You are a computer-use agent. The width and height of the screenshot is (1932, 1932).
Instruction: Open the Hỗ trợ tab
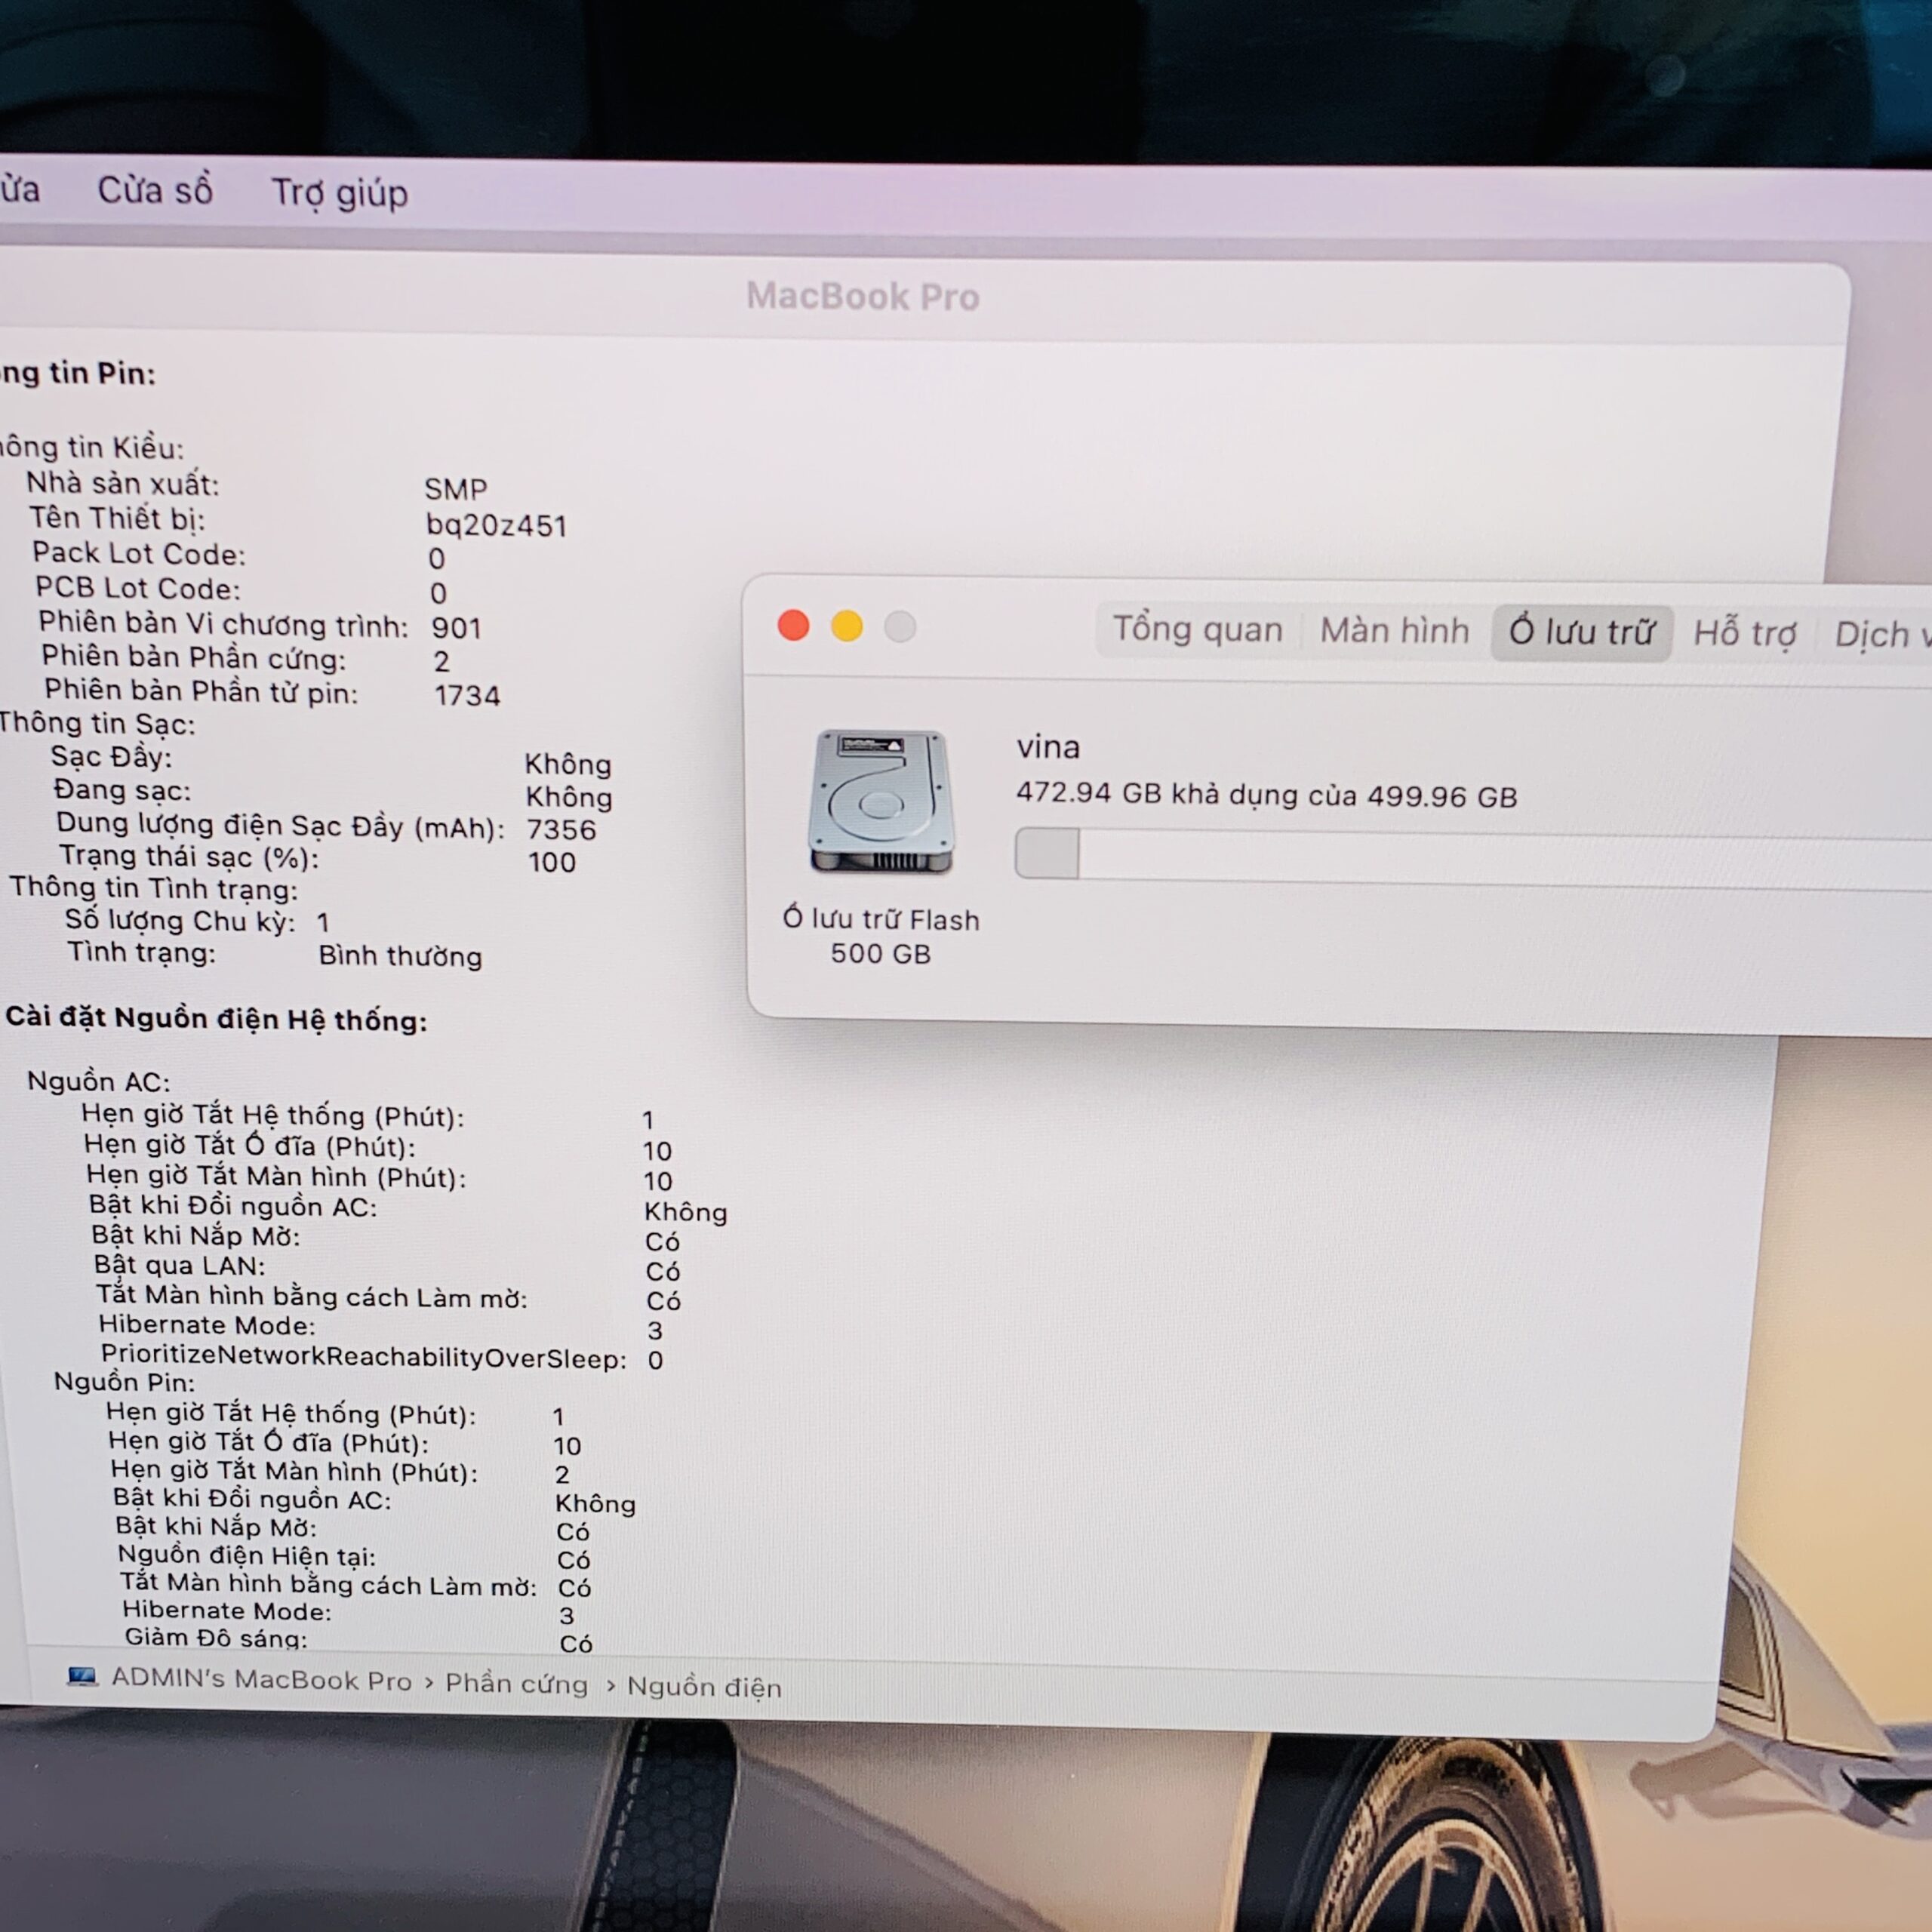coord(1744,634)
